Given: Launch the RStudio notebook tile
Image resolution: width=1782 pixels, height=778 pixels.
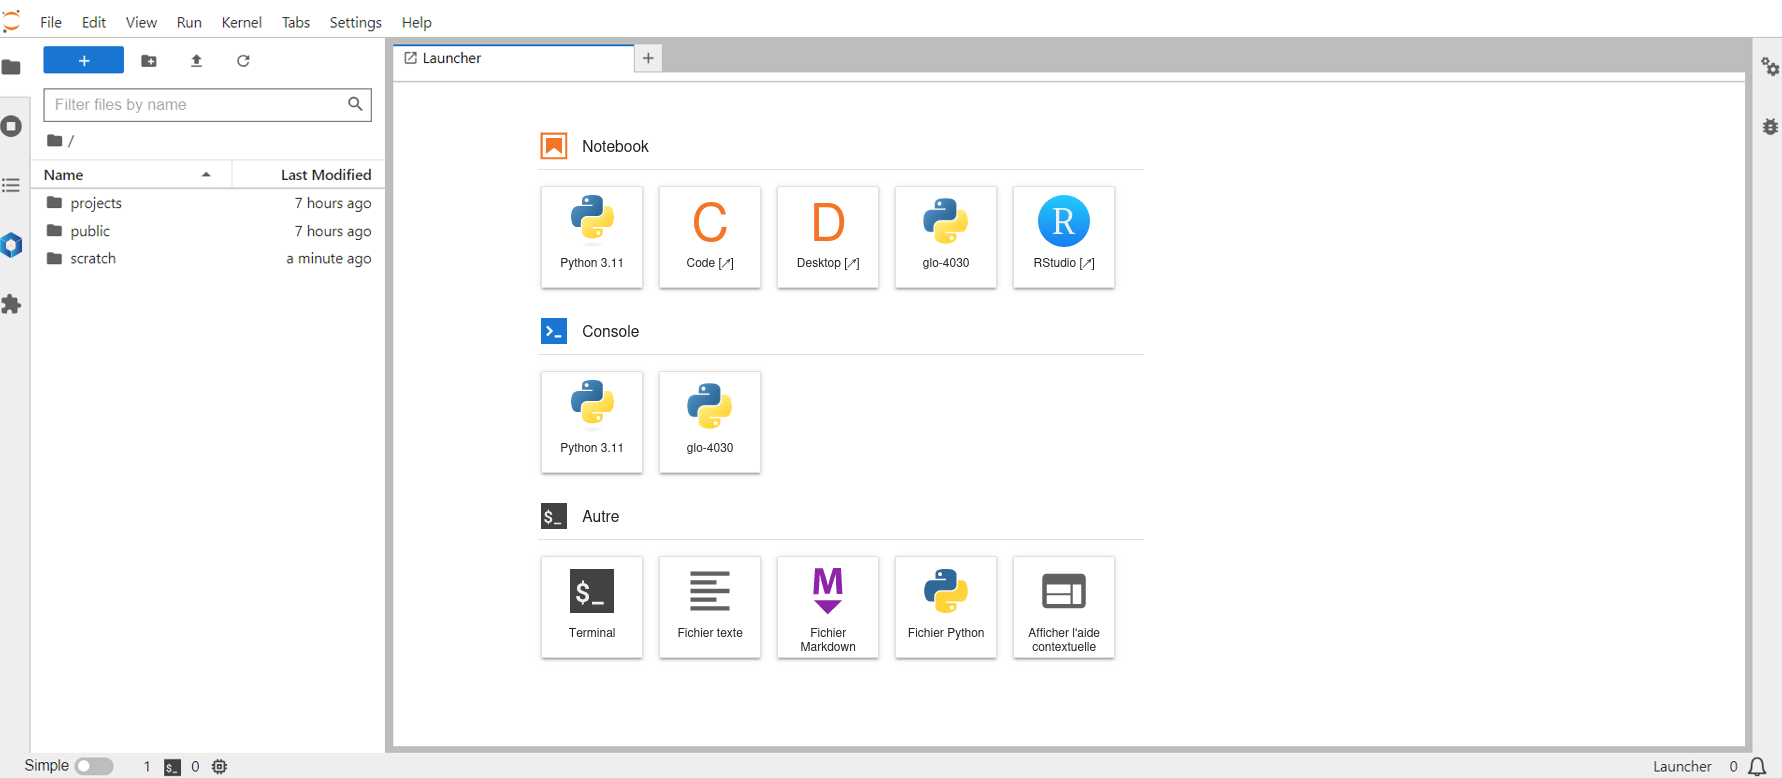Looking at the screenshot, I should coord(1063,236).
